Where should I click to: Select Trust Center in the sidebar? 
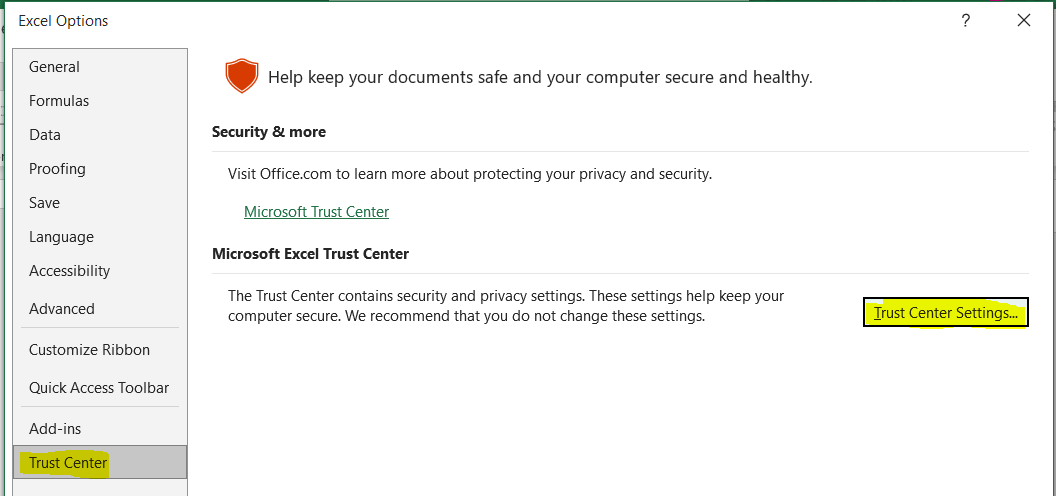click(68, 463)
